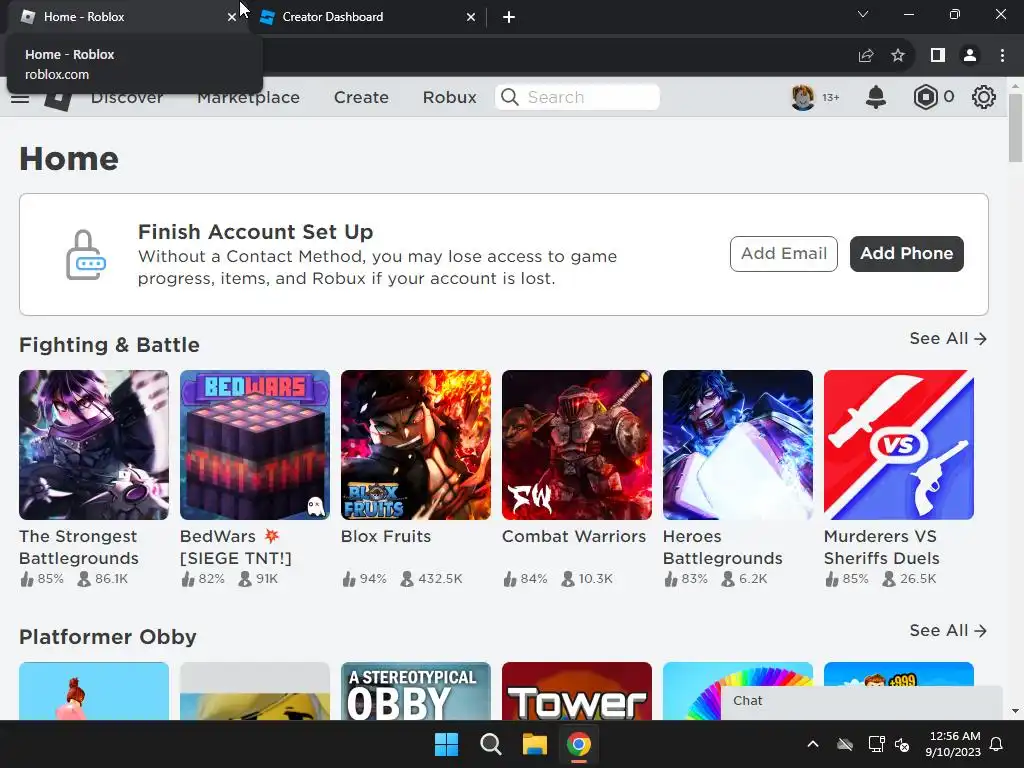Open the muted volume tray icon
This screenshot has height=768, width=1024.
pyautogui.click(x=902, y=744)
